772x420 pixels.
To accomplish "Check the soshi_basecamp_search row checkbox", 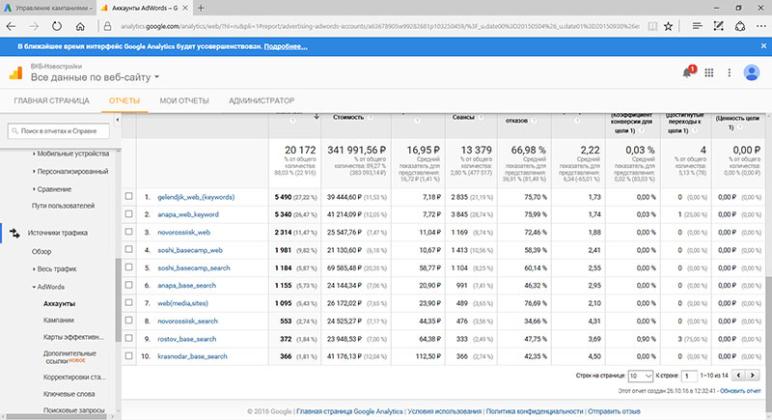I will click(129, 267).
